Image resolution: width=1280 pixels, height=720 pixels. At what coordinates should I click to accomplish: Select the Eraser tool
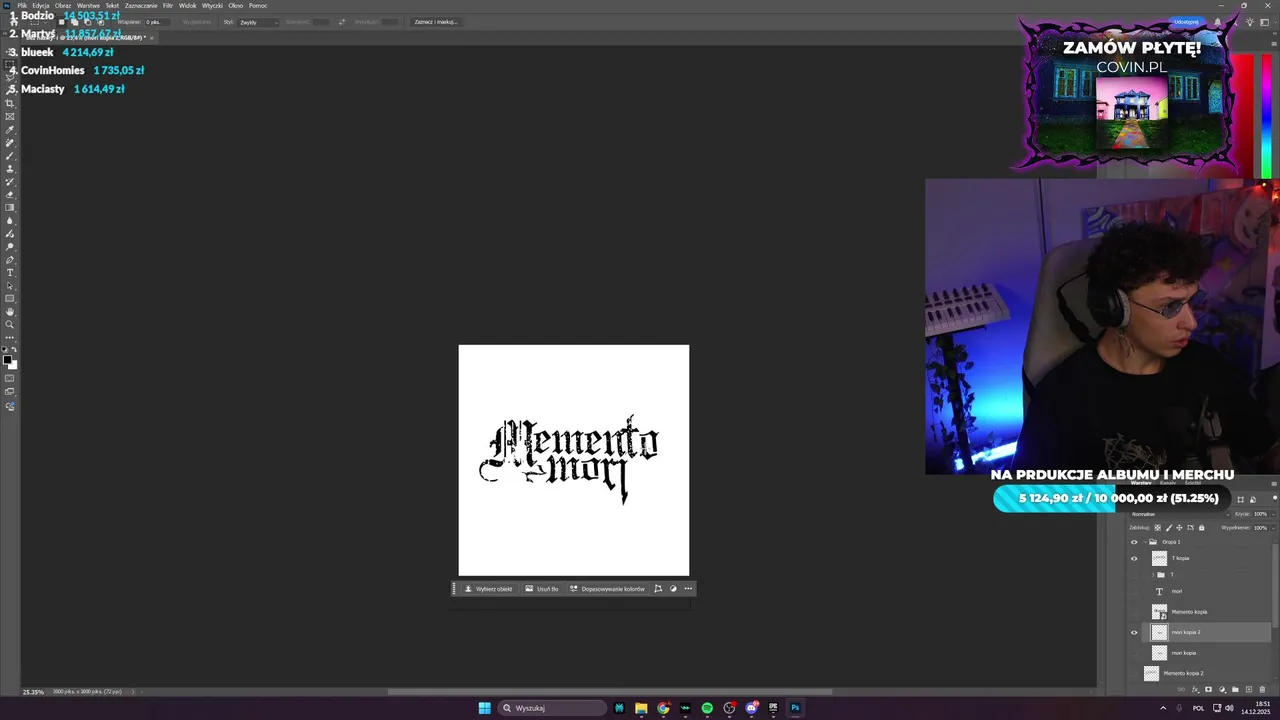(10, 194)
